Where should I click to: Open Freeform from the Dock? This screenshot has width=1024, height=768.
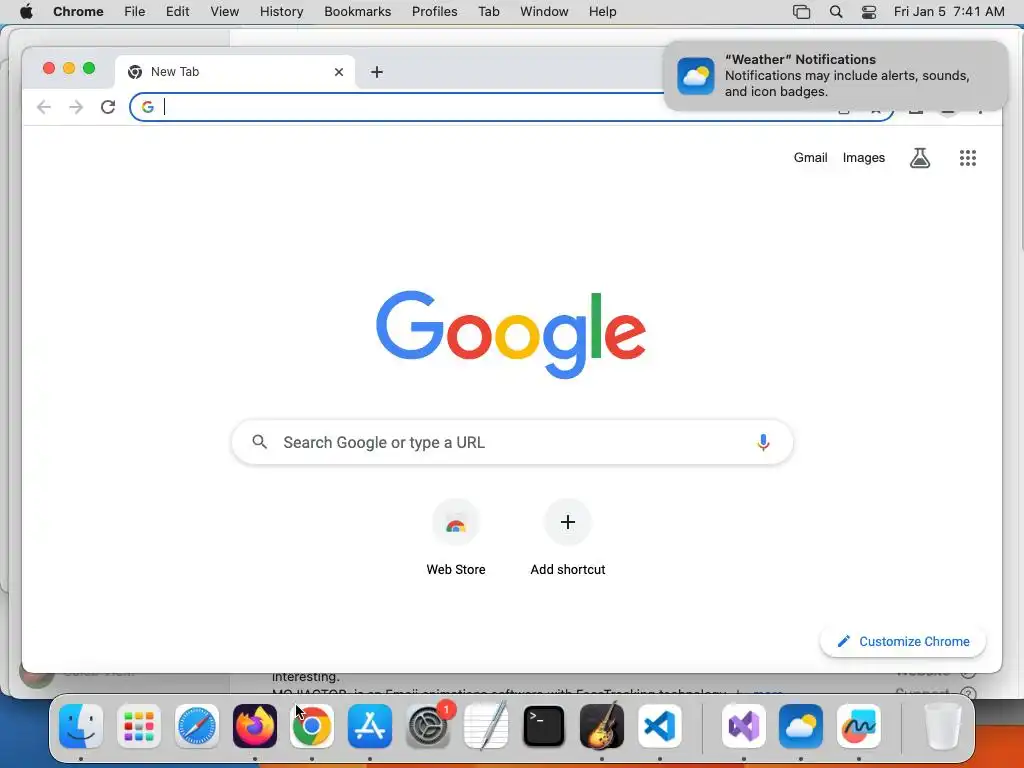click(859, 726)
